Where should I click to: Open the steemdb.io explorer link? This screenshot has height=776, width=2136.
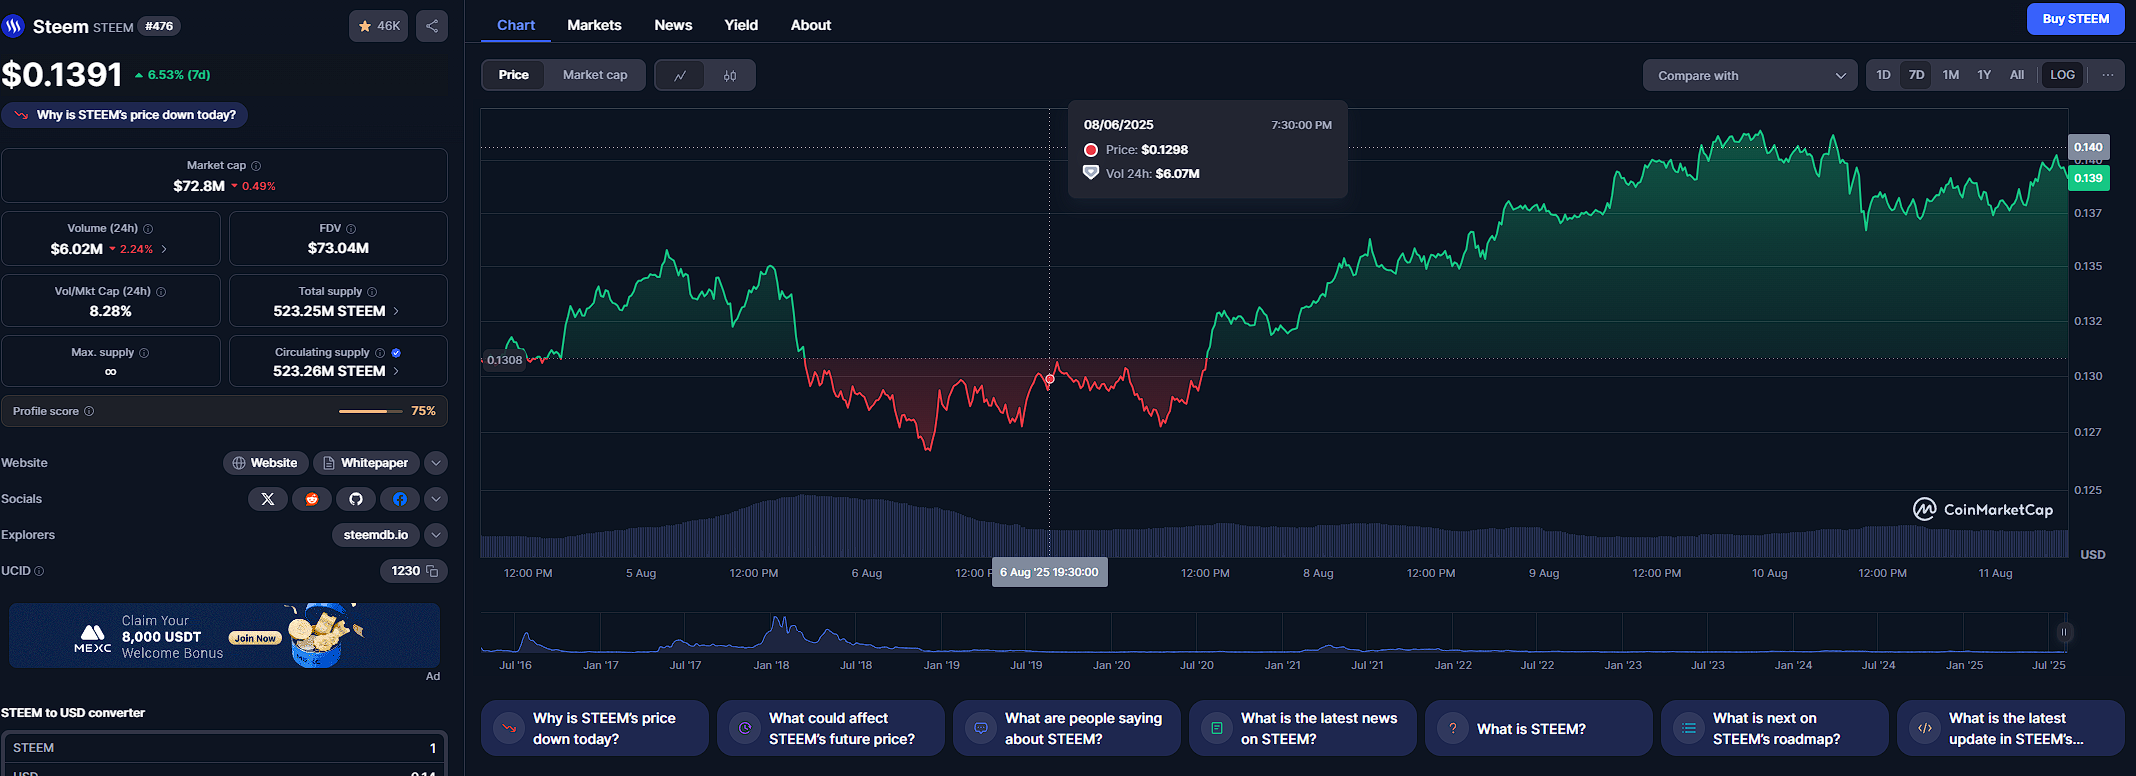point(376,535)
